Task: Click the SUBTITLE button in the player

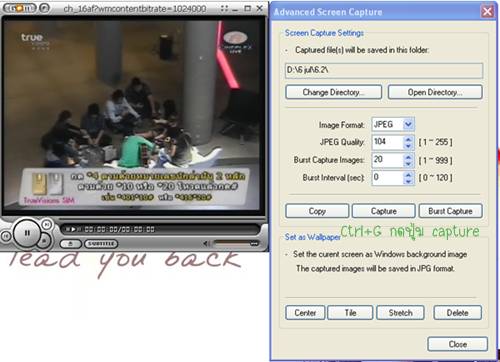Action: [x=101, y=244]
